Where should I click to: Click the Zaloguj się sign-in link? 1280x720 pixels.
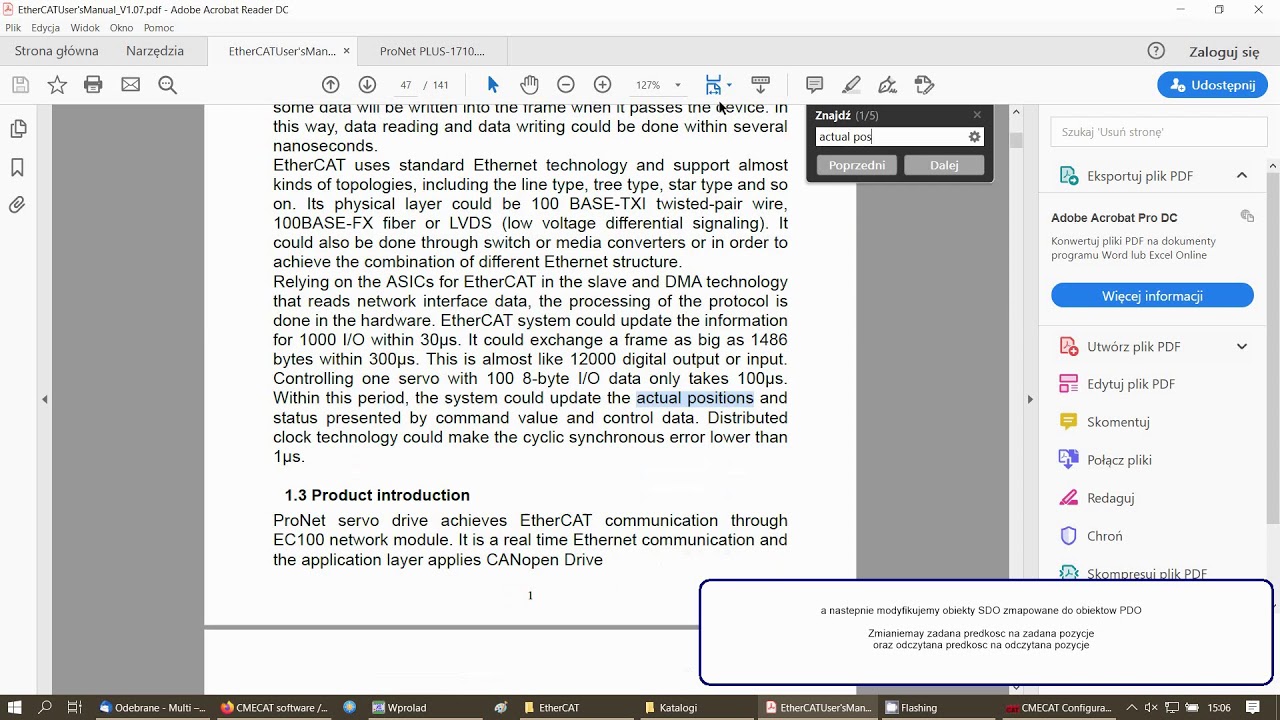click(x=1224, y=51)
